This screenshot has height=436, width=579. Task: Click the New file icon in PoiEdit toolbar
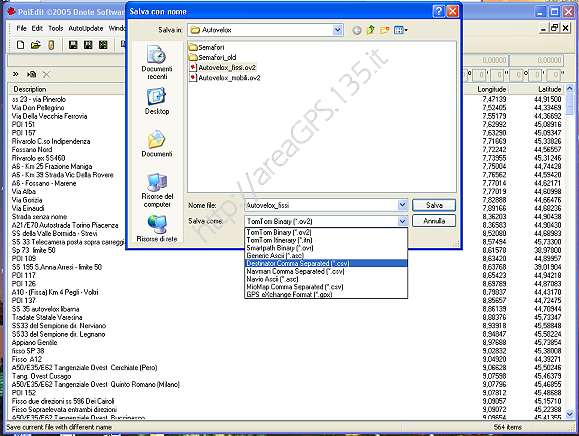[x=21, y=45]
